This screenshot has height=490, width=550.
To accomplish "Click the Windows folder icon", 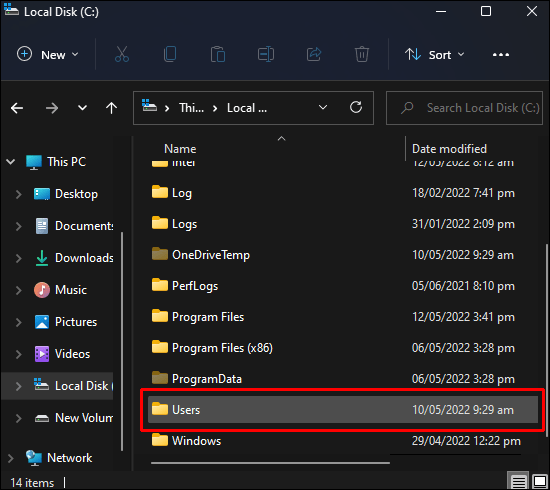I will click(x=160, y=440).
